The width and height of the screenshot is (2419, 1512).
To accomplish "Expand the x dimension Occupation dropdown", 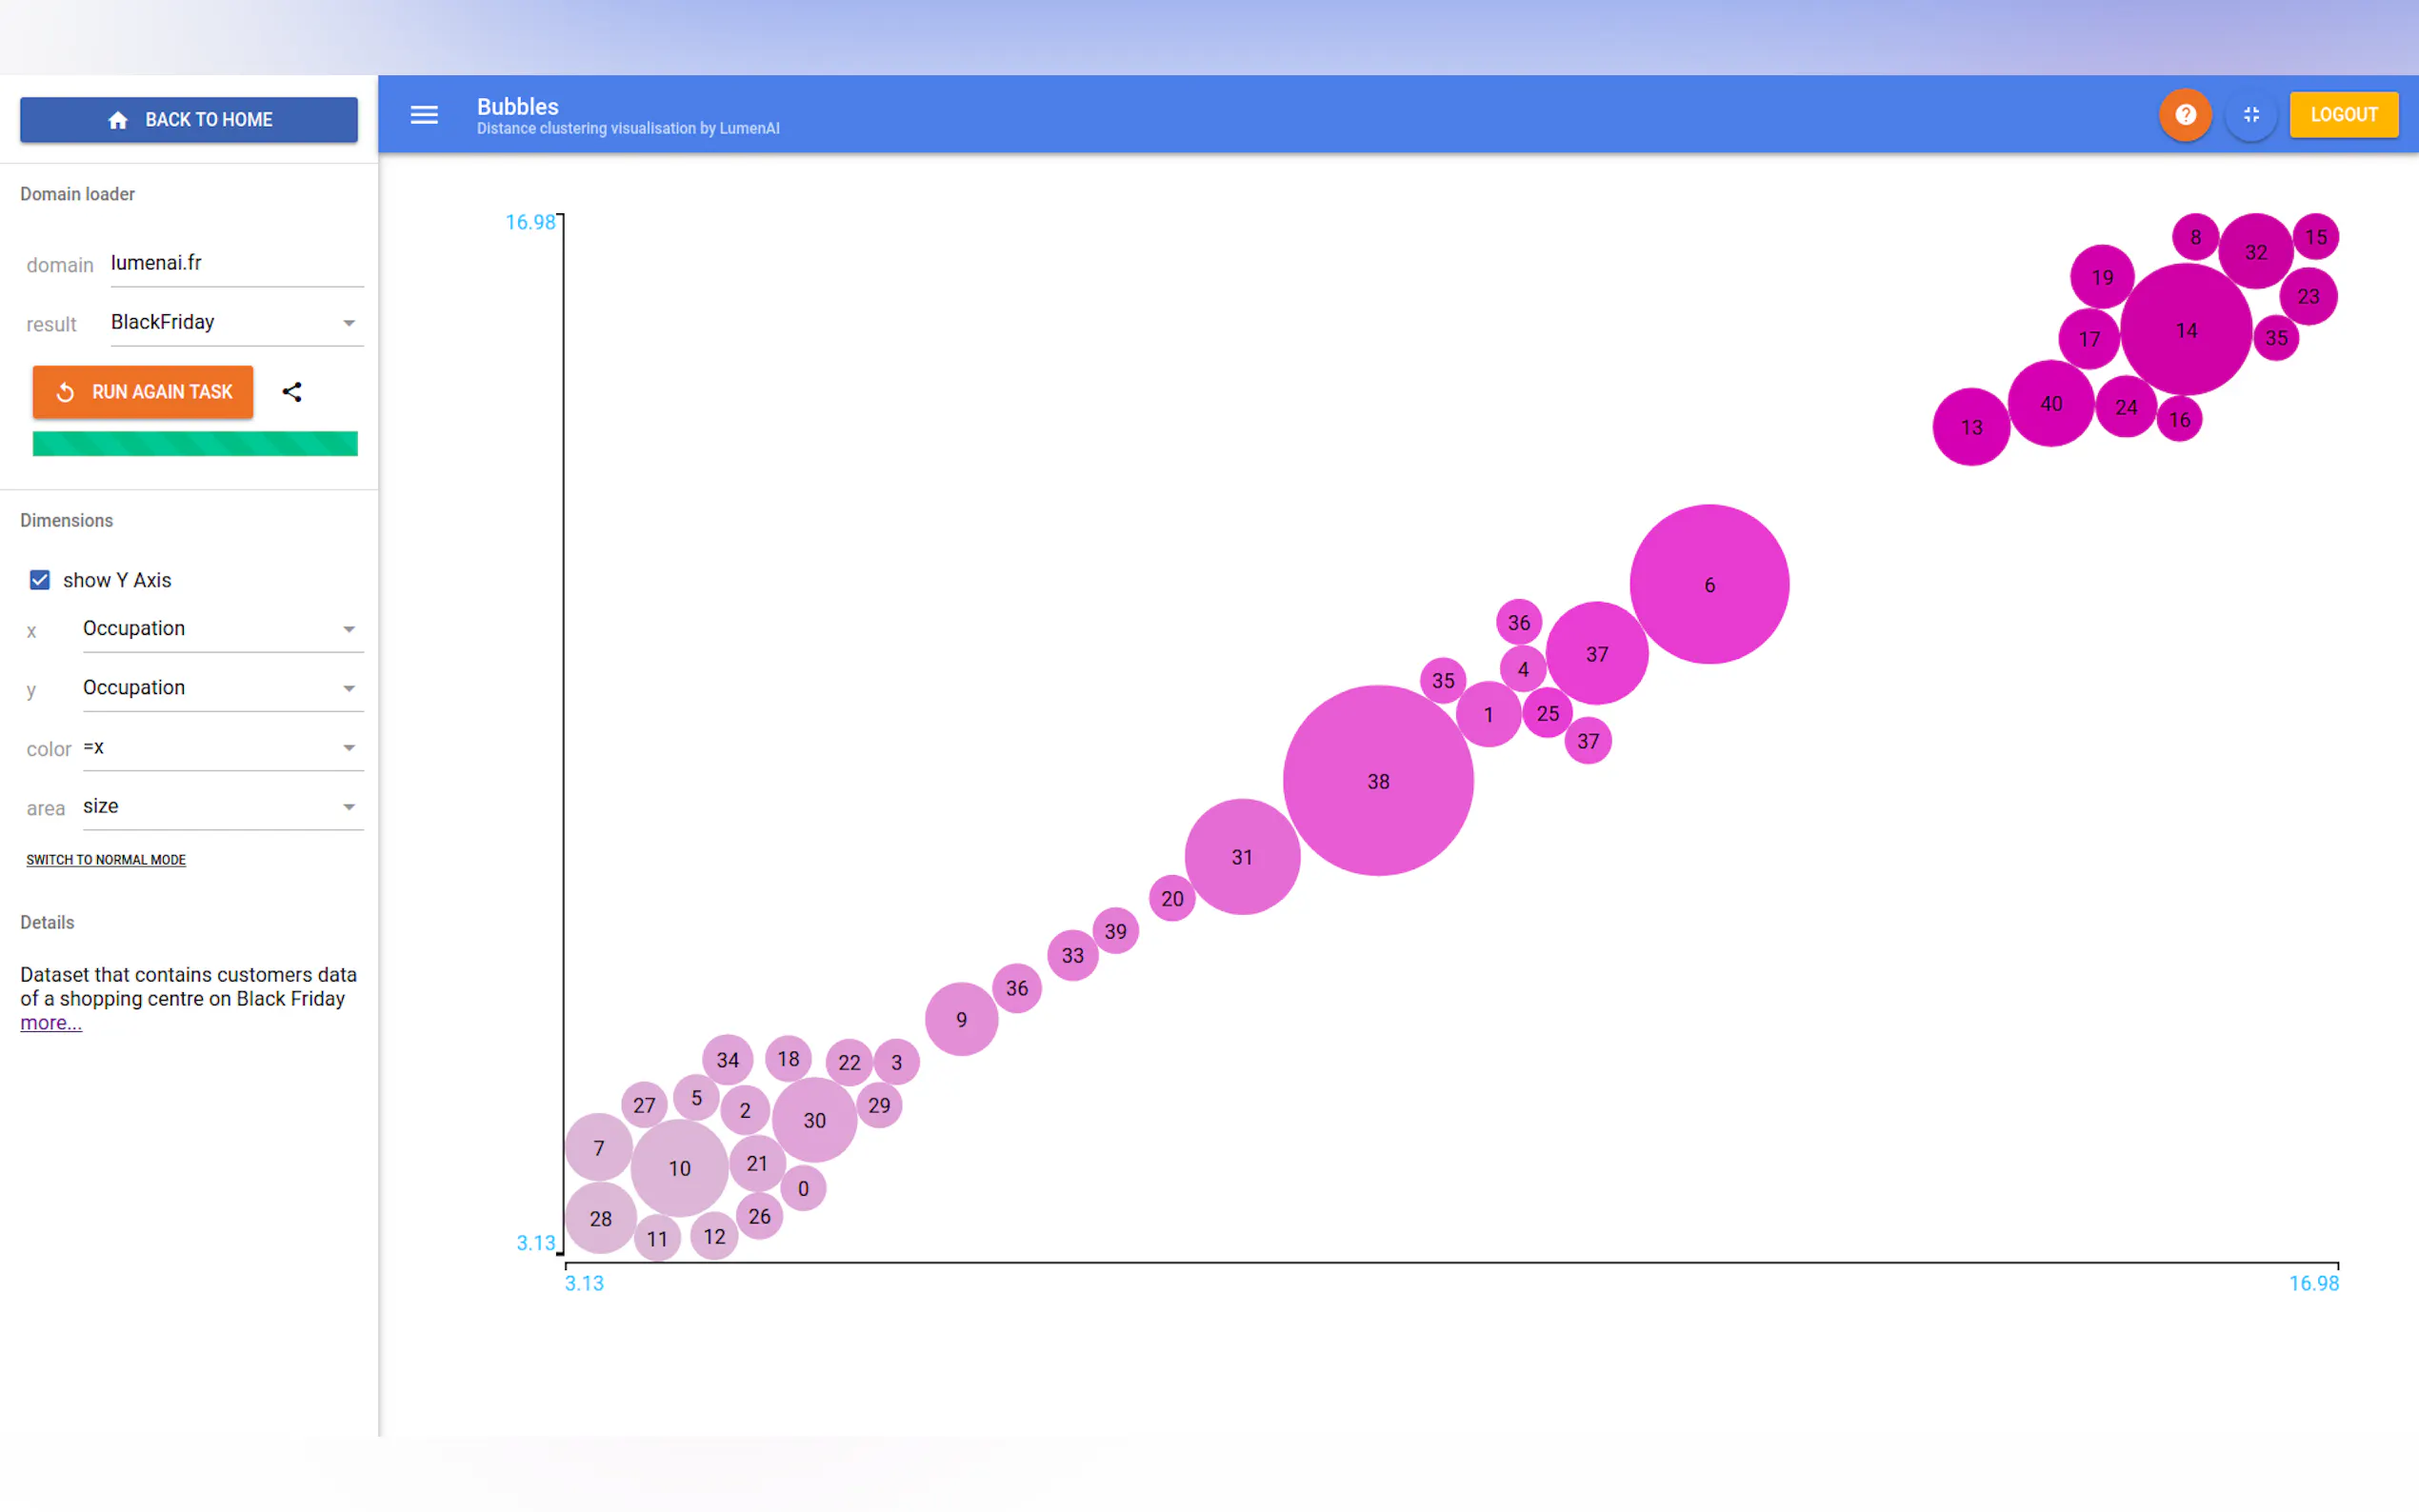I will 222,629.
